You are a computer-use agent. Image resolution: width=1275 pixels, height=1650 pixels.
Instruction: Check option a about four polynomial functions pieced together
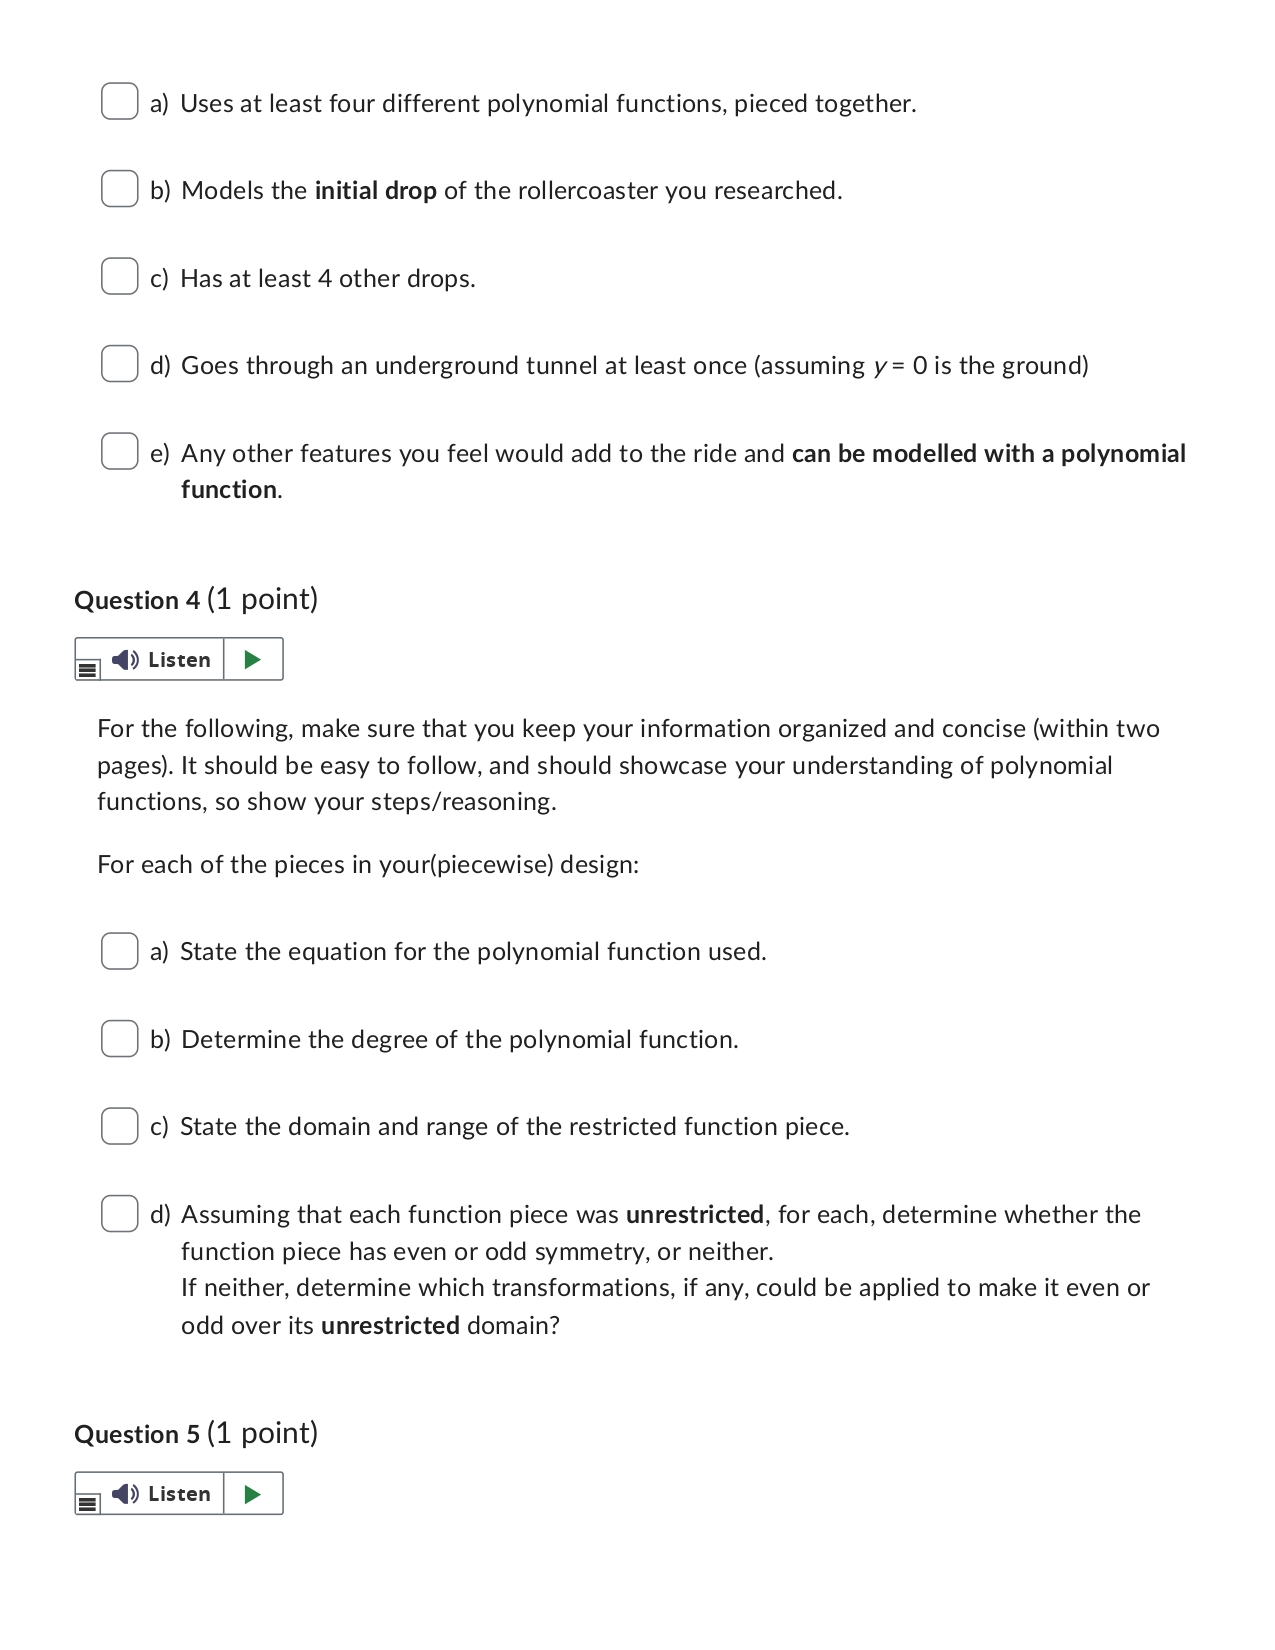(x=119, y=101)
